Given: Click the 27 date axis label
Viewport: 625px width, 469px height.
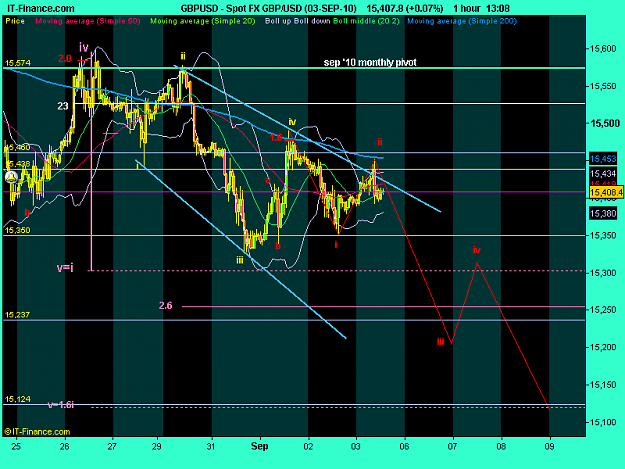Looking at the screenshot, I should (x=112, y=447).
